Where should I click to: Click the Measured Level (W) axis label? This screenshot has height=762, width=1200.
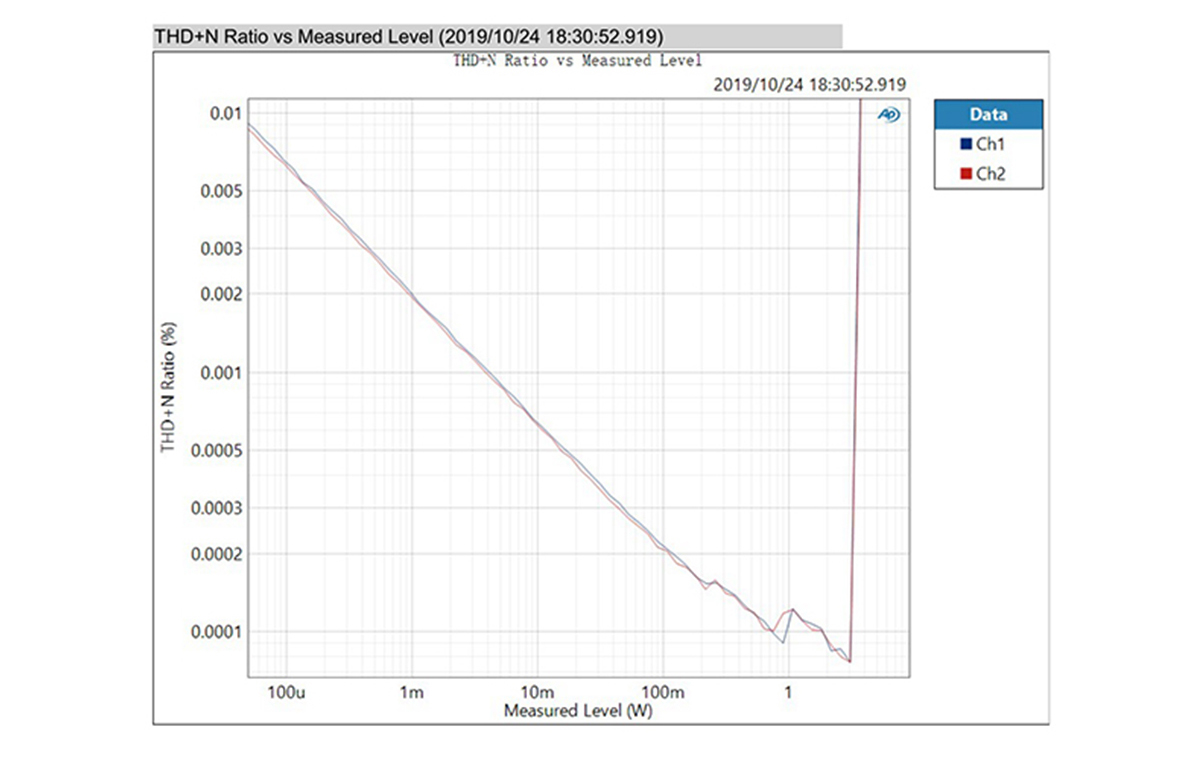click(577, 711)
